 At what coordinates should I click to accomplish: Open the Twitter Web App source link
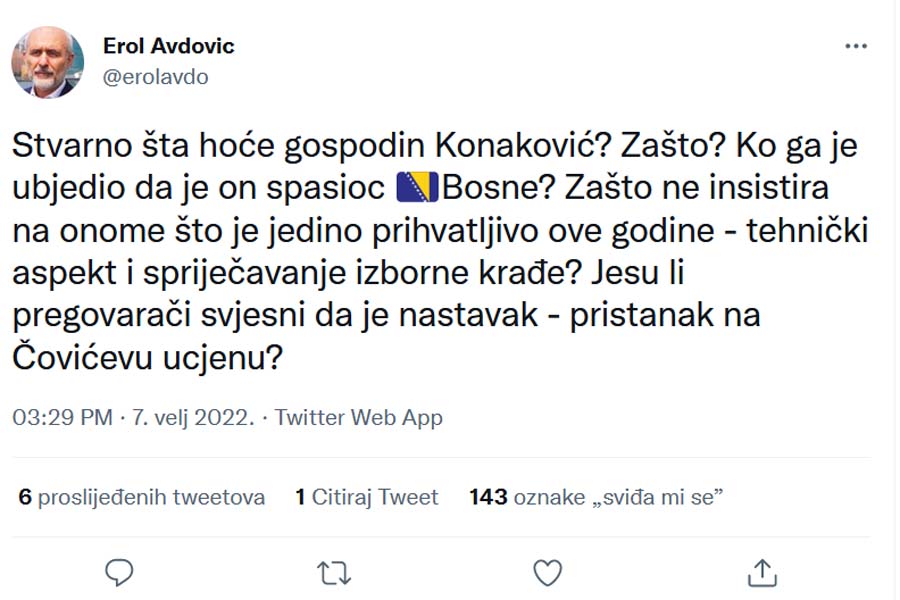click(358, 417)
